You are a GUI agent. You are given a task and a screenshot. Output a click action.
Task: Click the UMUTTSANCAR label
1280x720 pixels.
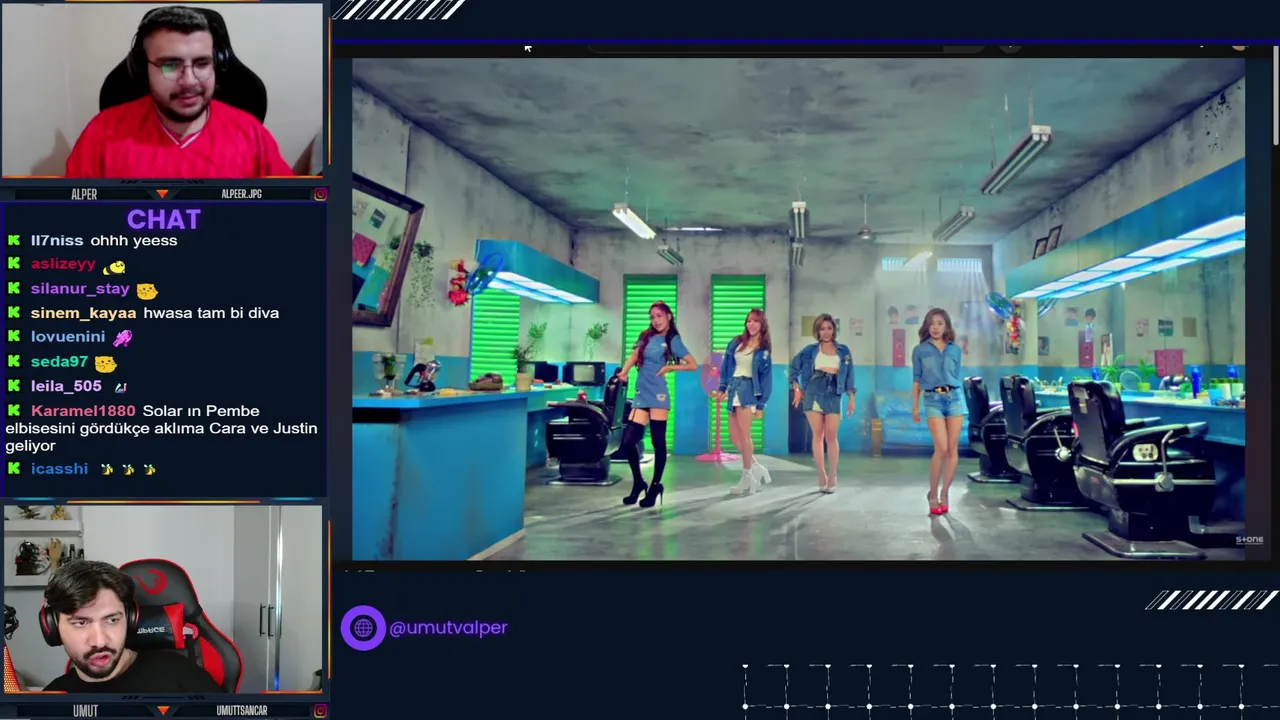[x=242, y=710]
